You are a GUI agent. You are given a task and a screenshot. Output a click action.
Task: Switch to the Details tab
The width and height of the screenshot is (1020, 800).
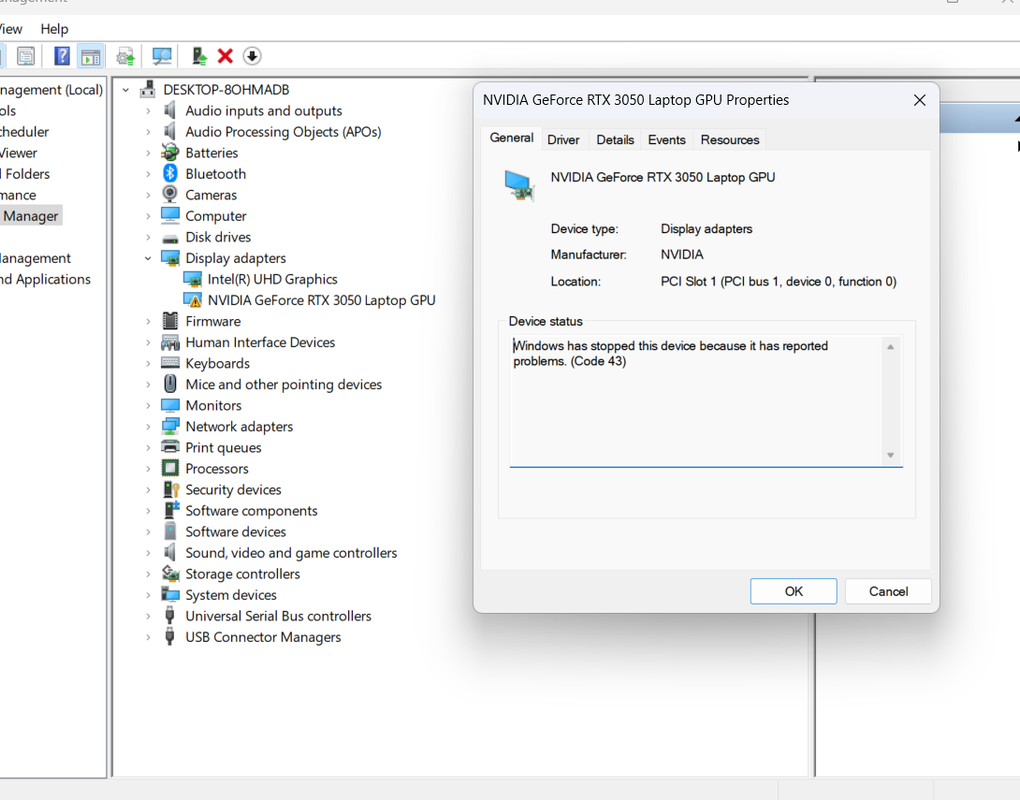[x=615, y=140]
